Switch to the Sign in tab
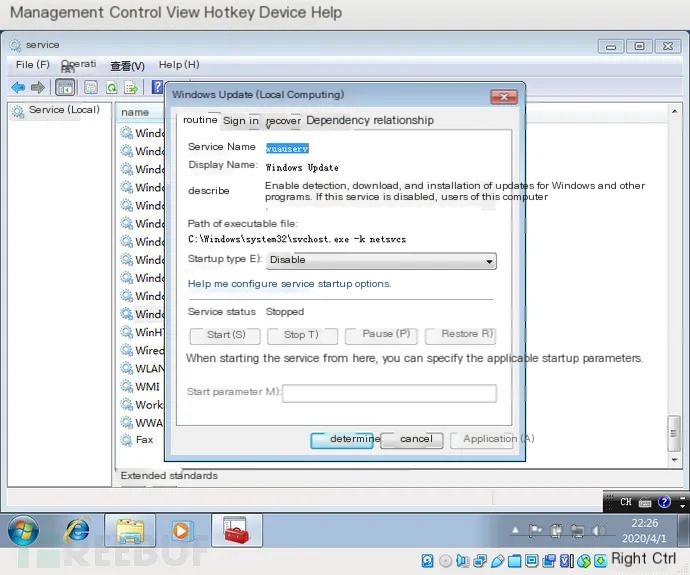690x575 pixels. pyautogui.click(x=241, y=121)
